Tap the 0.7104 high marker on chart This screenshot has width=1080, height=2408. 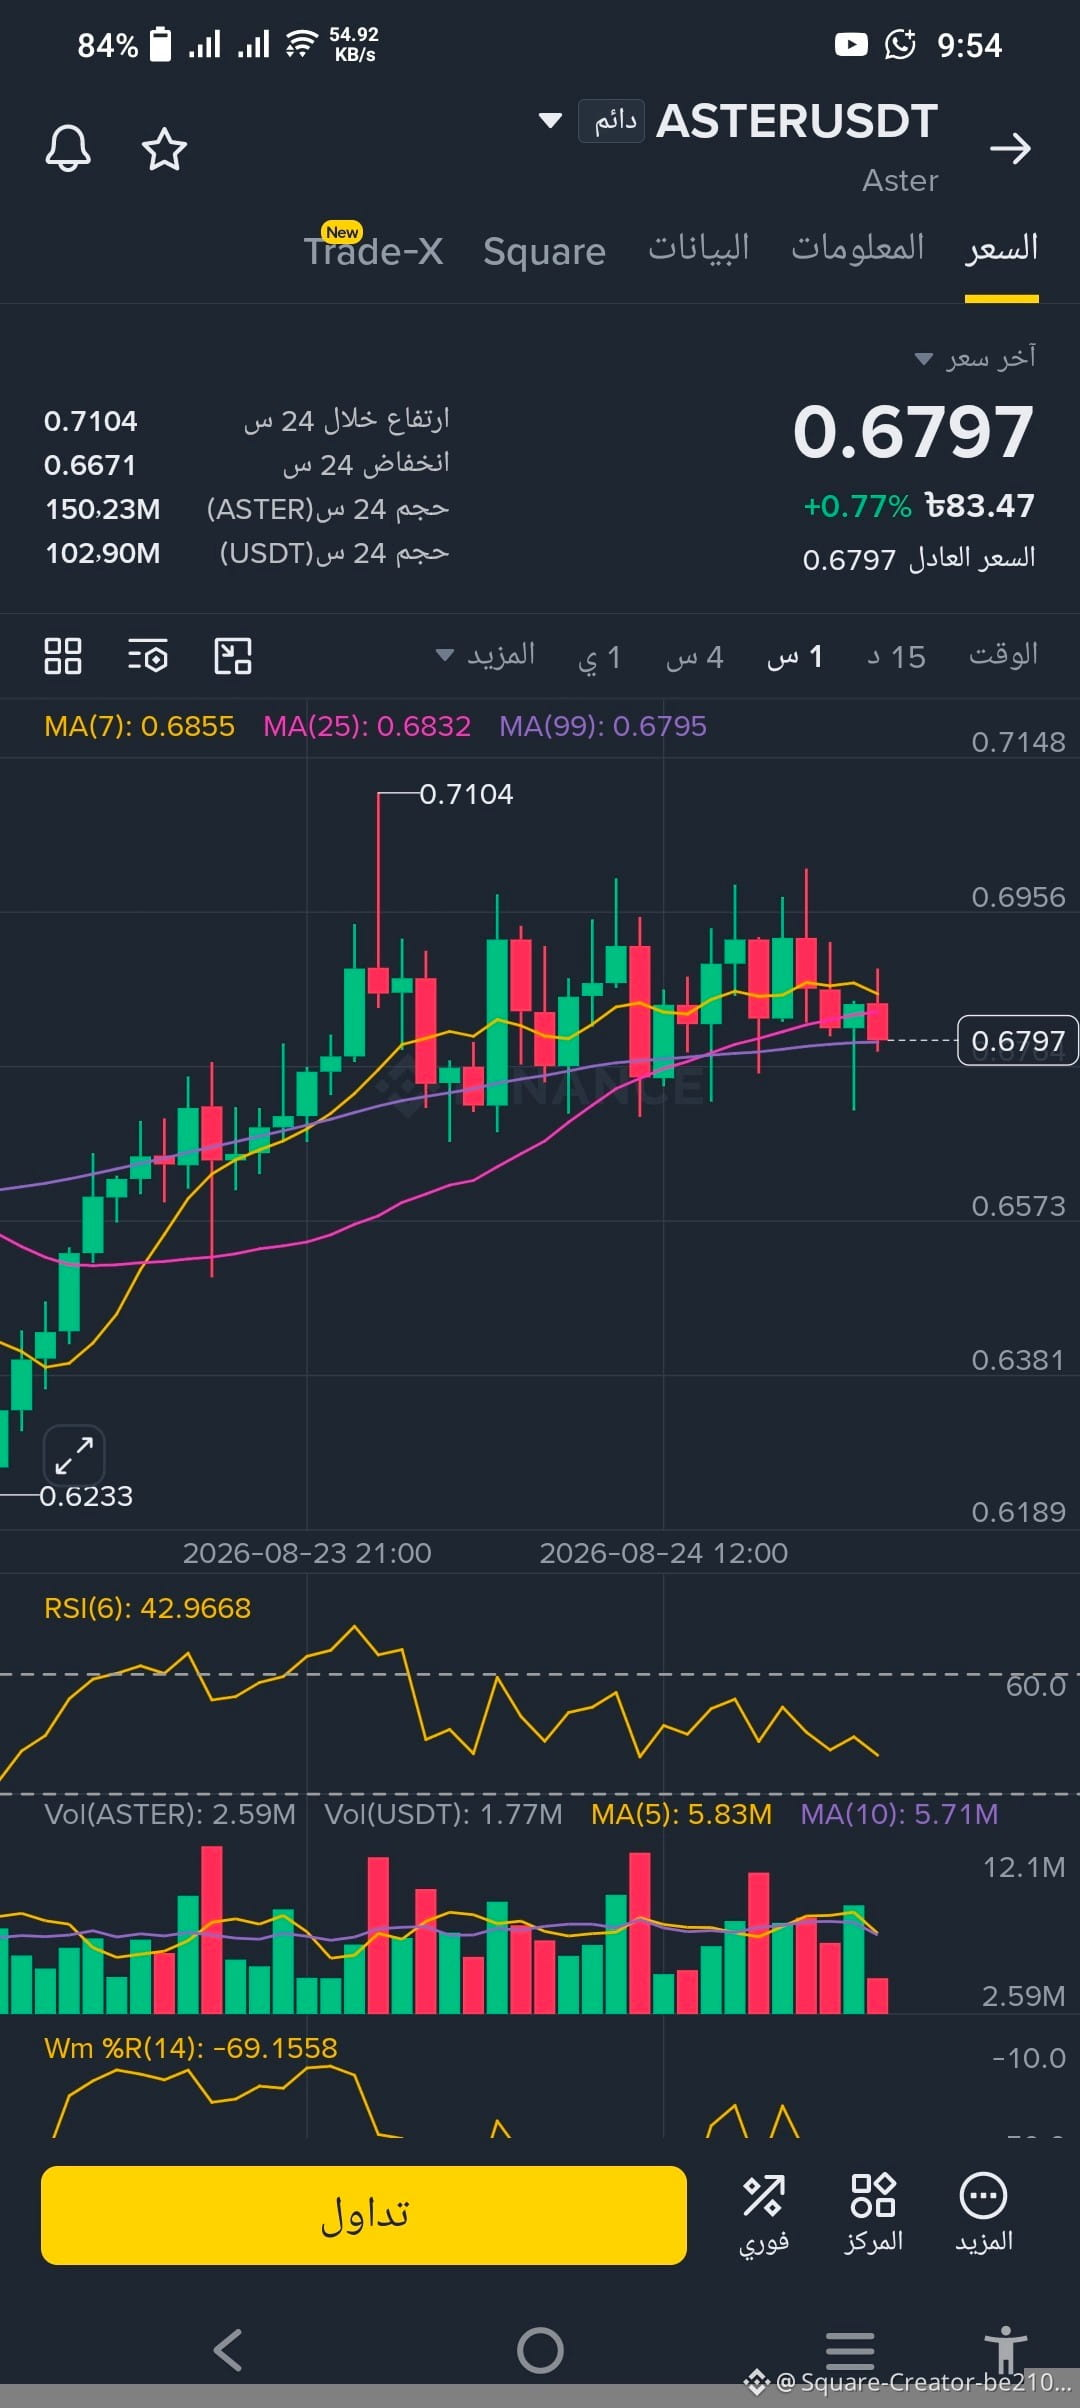click(x=466, y=794)
